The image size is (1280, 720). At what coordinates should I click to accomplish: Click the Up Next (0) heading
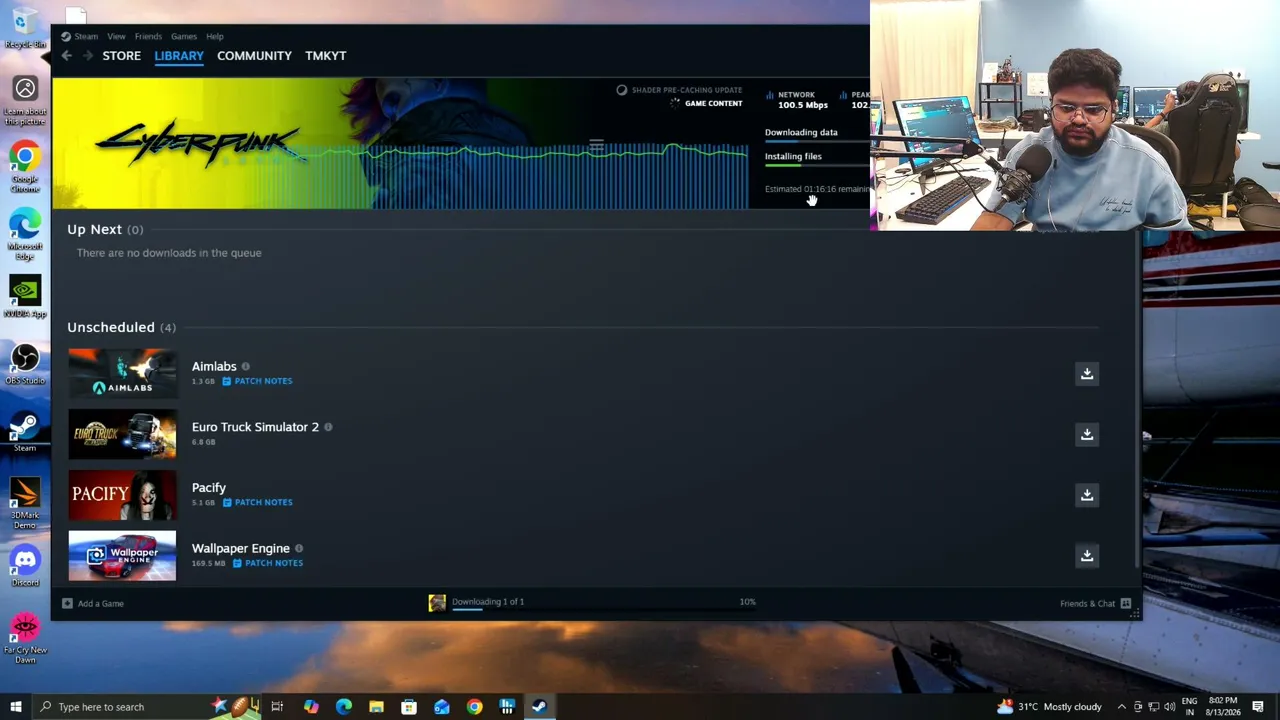[105, 229]
